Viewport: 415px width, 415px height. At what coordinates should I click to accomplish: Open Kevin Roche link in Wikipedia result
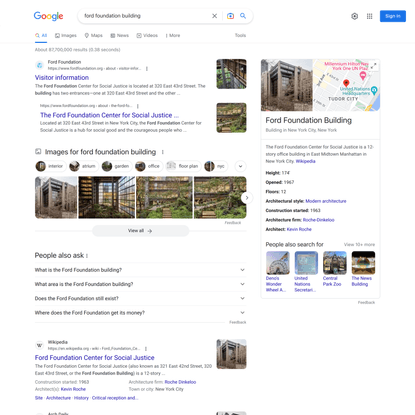(73, 389)
